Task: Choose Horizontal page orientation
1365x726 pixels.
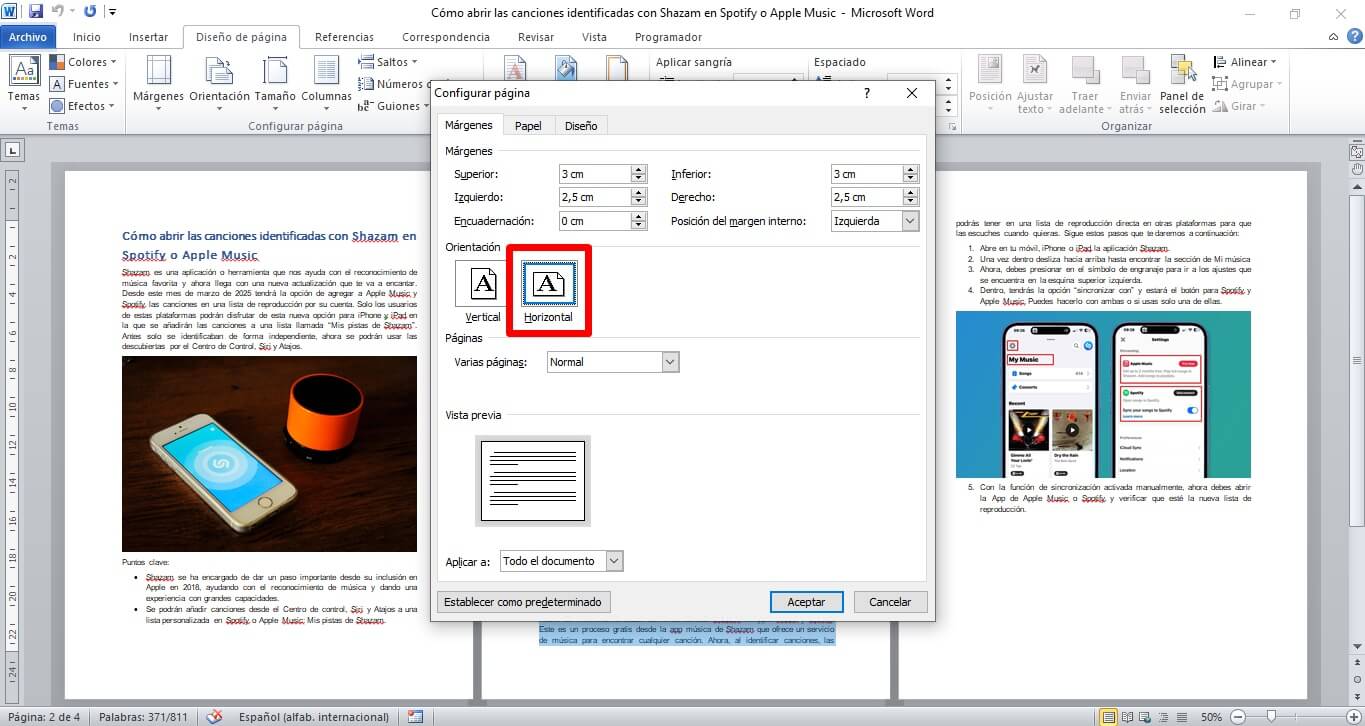Action: click(549, 291)
